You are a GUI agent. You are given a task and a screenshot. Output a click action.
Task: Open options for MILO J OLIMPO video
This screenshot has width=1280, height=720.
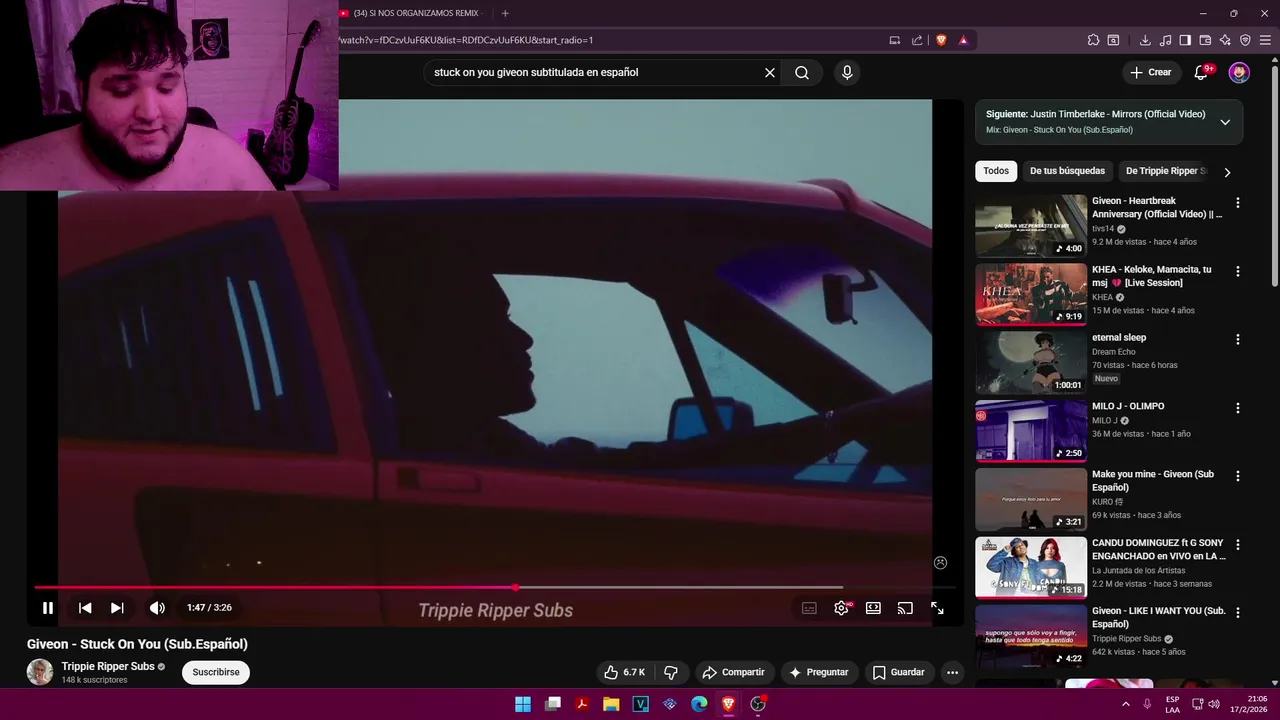click(x=1238, y=408)
